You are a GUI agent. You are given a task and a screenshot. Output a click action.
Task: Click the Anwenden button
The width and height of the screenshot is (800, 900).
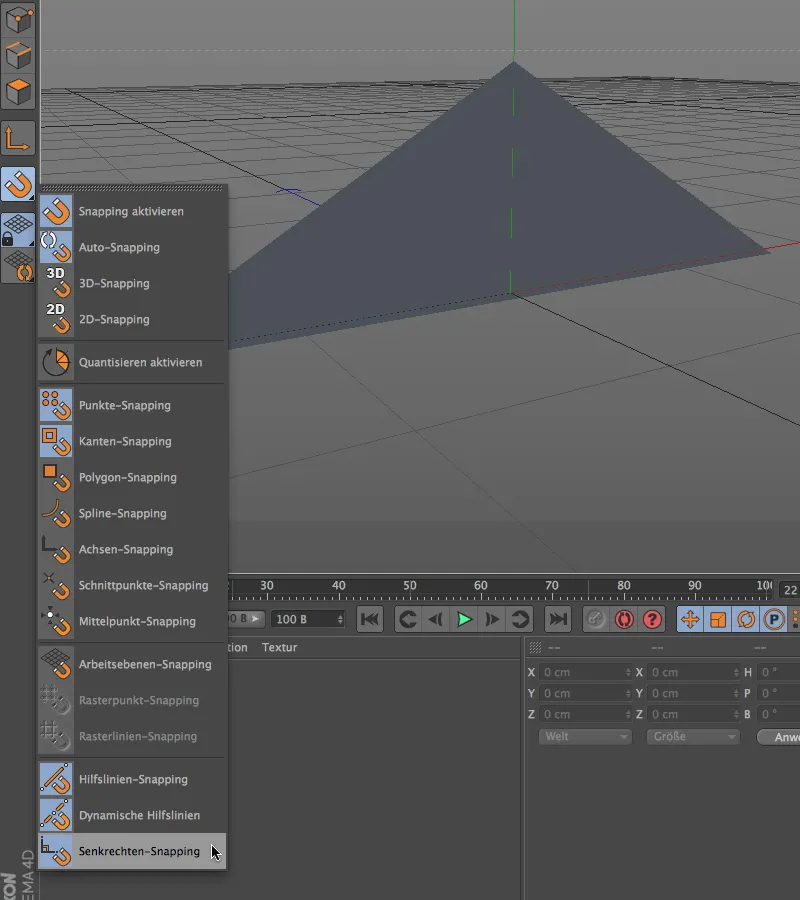point(779,737)
